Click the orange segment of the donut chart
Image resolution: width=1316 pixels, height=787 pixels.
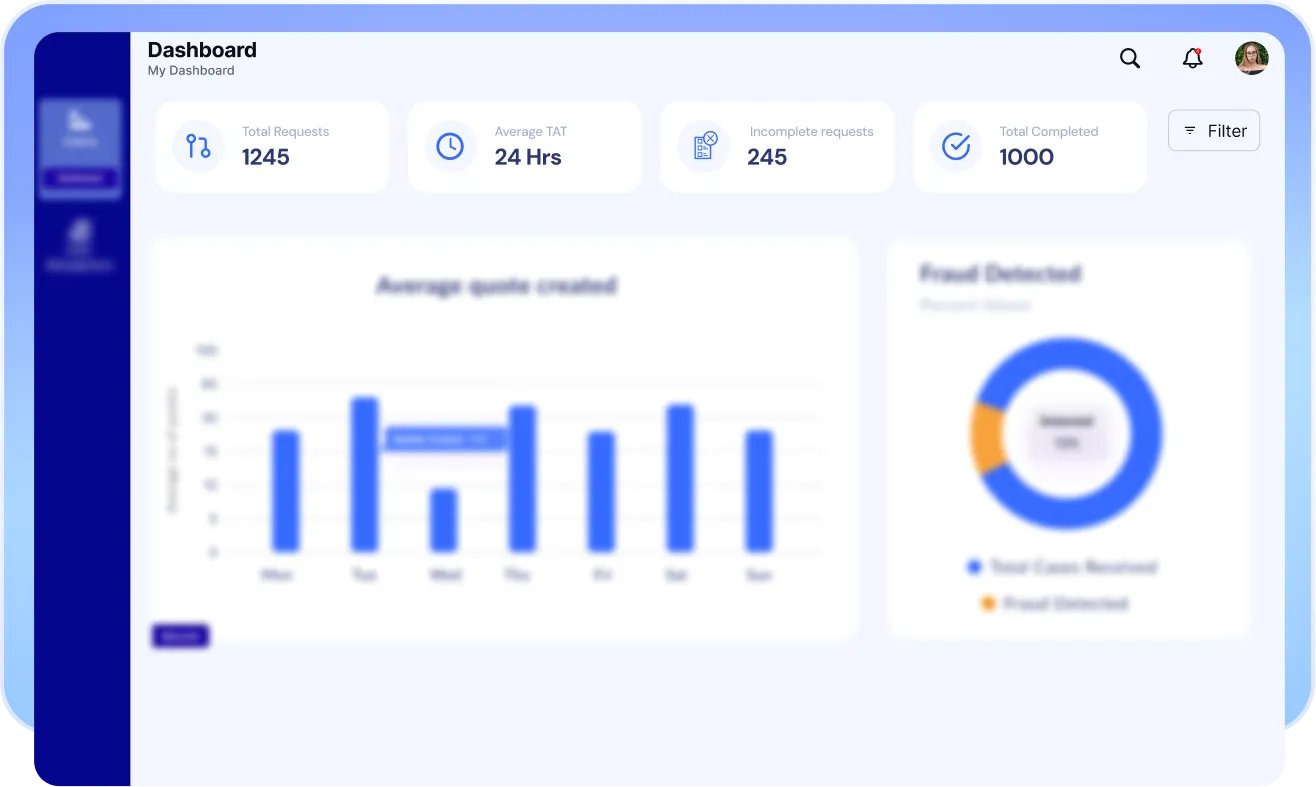click(987, 438)
